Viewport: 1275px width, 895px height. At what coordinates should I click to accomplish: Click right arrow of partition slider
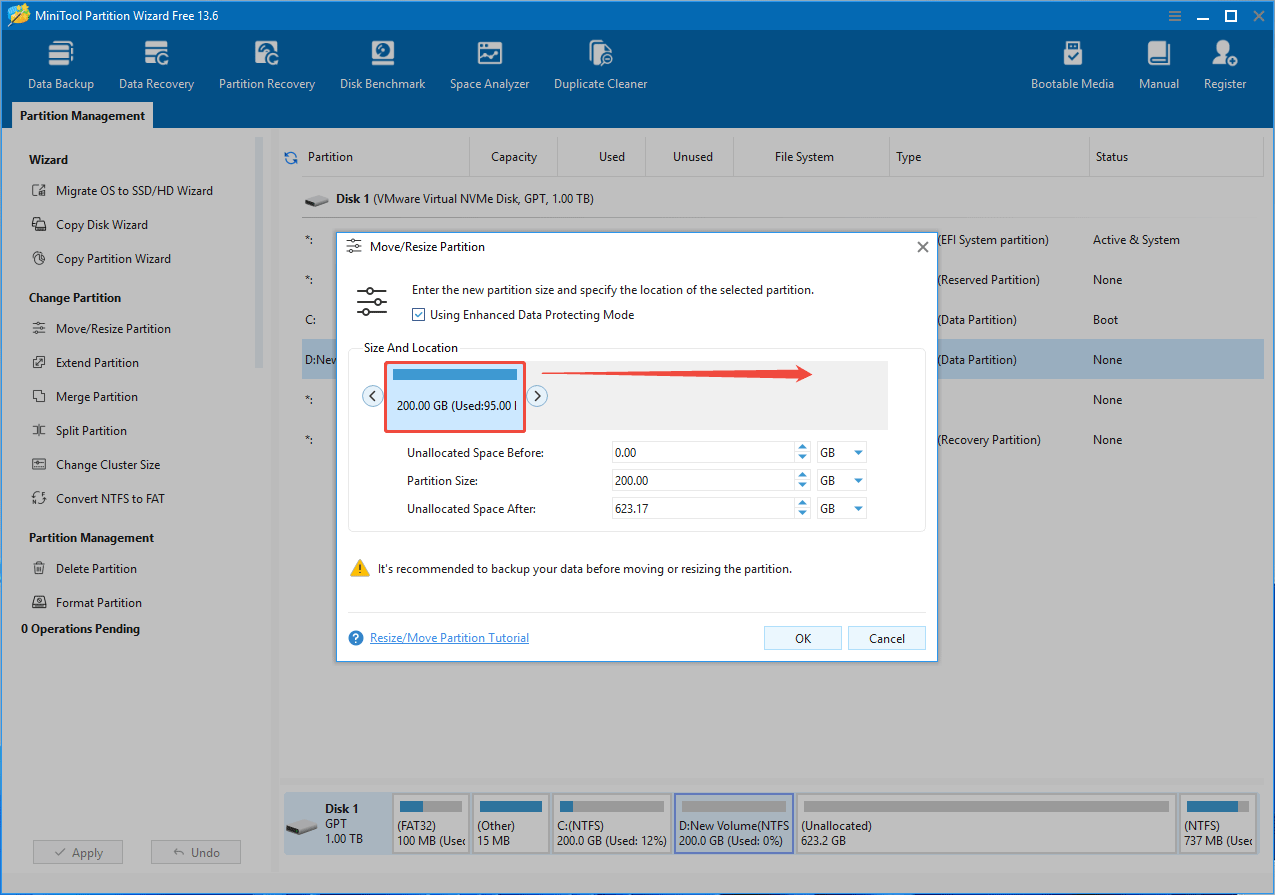pos(537,396)
